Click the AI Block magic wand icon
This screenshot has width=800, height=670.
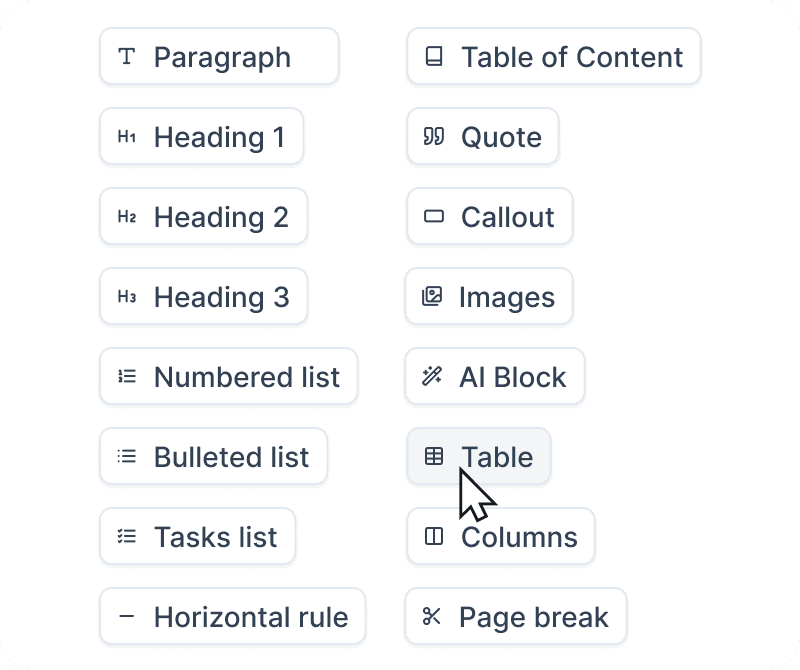click(432, 377)
